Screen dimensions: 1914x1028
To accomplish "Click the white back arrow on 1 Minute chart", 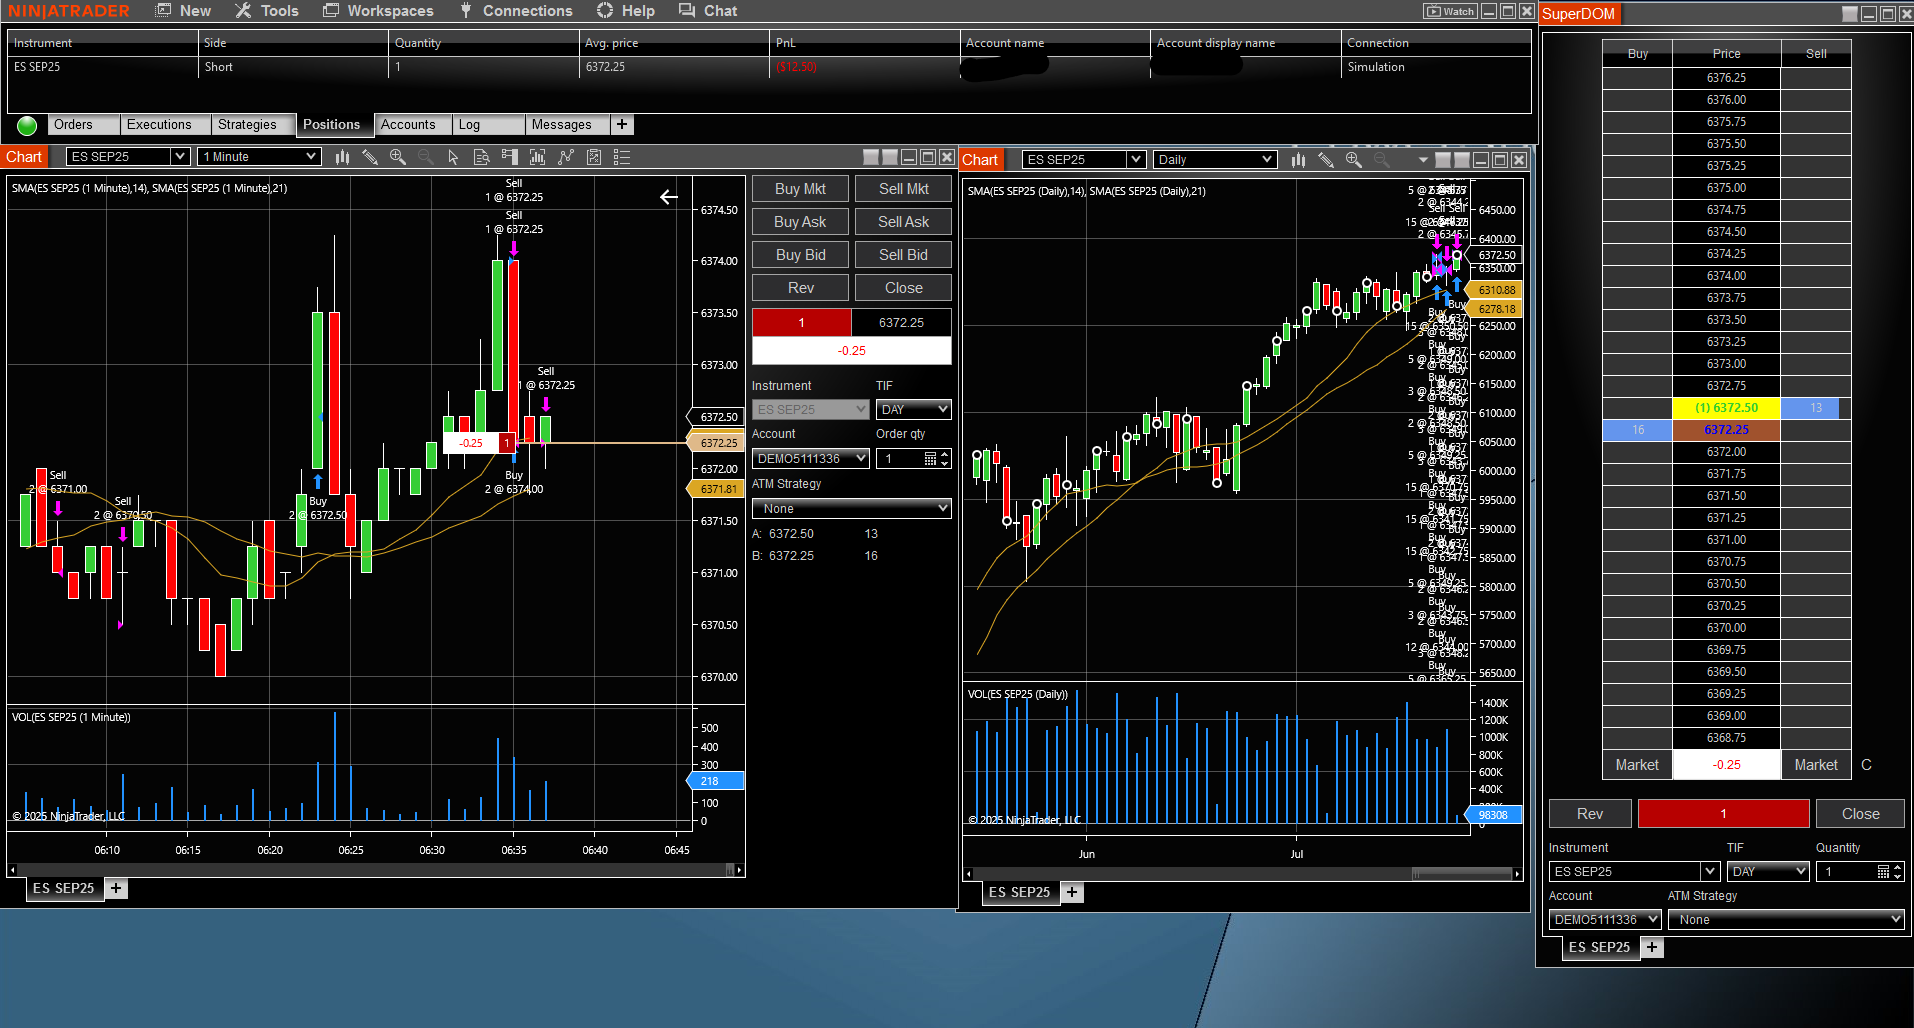I will (x=669, y=197).
